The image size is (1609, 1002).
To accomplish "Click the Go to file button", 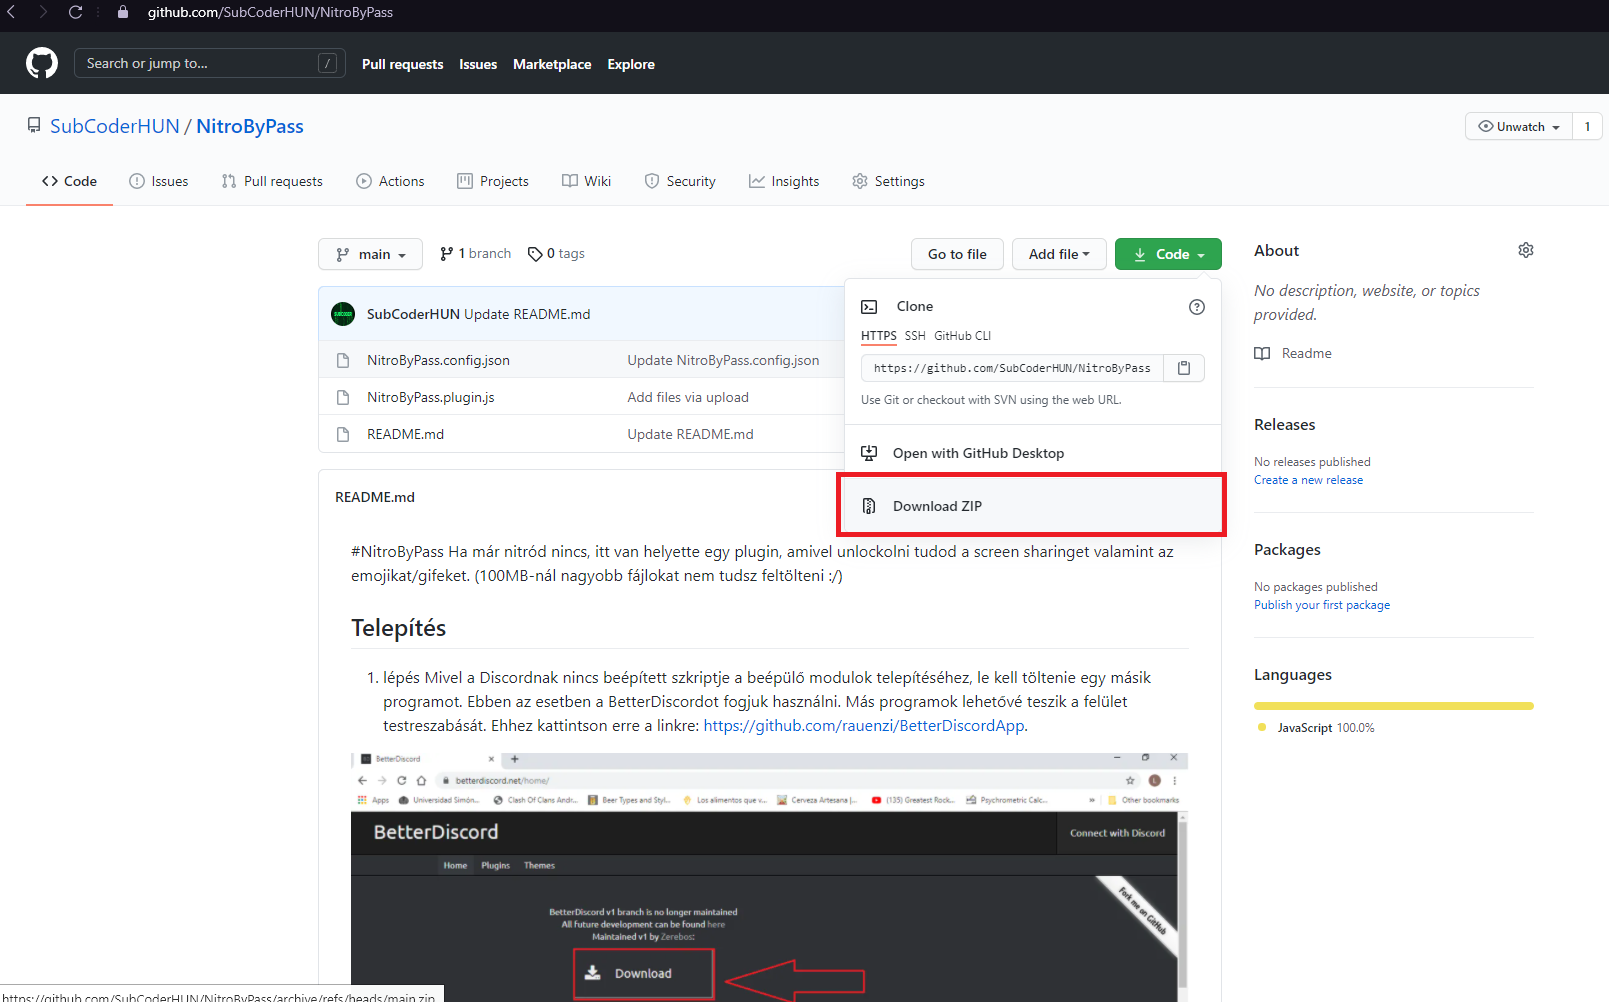I will (x=957, y=254).
